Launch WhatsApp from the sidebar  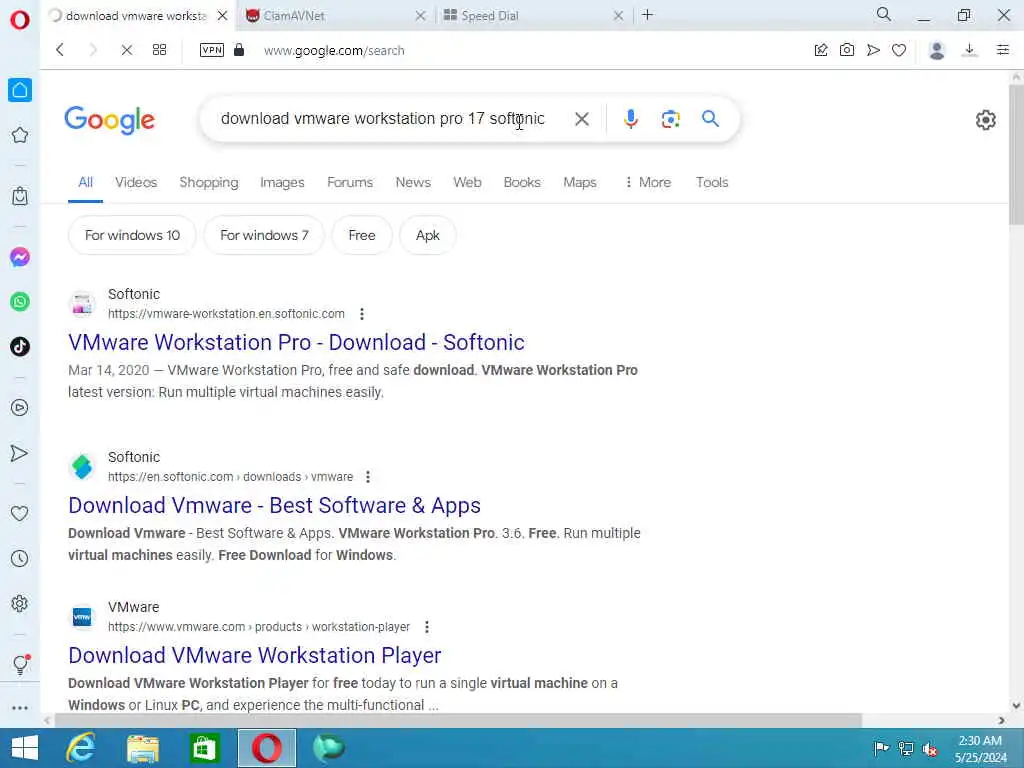pyautogui.click(x=20, y=302)
